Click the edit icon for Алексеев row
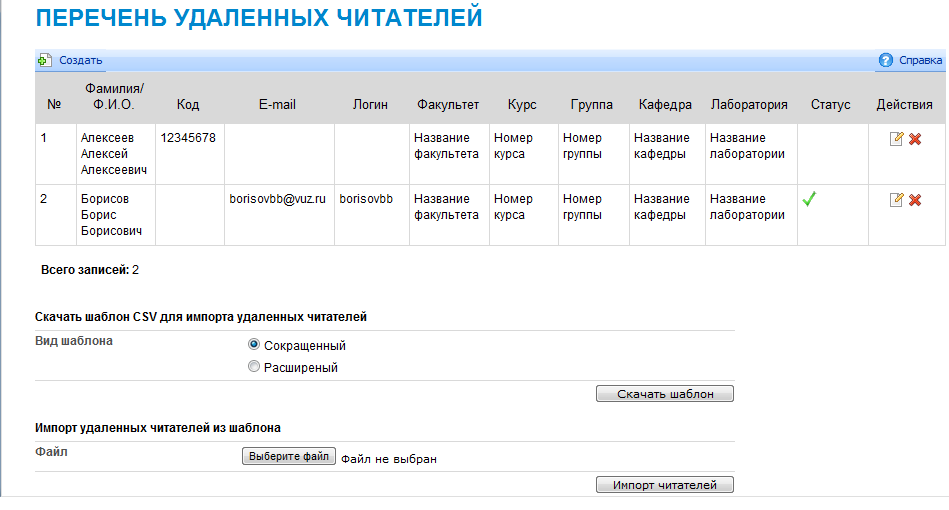949x510 pixels. click(896, 139)
